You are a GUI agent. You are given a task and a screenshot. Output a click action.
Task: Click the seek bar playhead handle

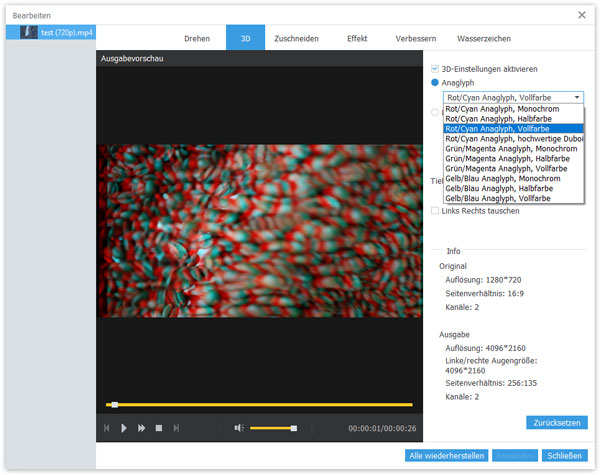tap(114, 405)
